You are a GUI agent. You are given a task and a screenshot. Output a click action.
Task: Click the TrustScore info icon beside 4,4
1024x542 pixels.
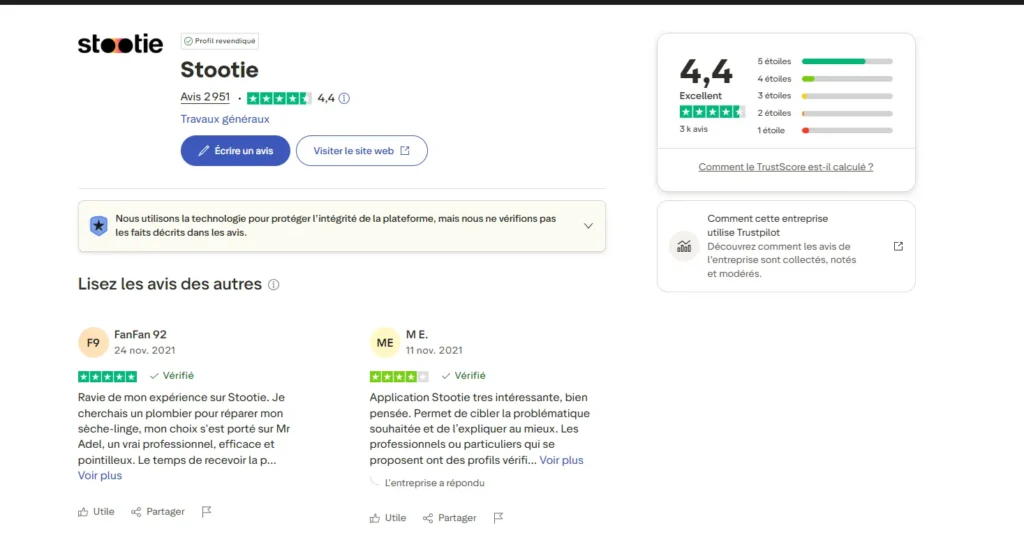344,98
